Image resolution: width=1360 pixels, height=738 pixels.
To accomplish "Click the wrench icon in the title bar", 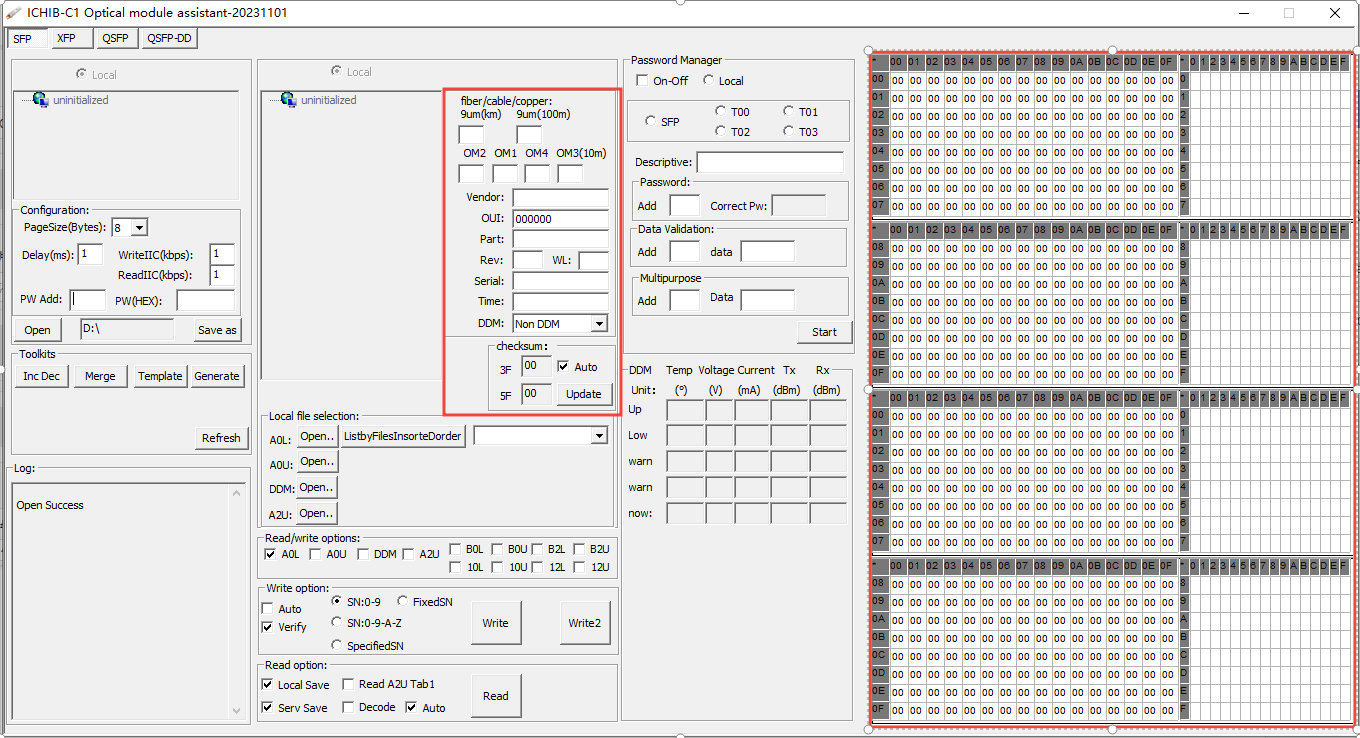I will click(x=12, y=12).
